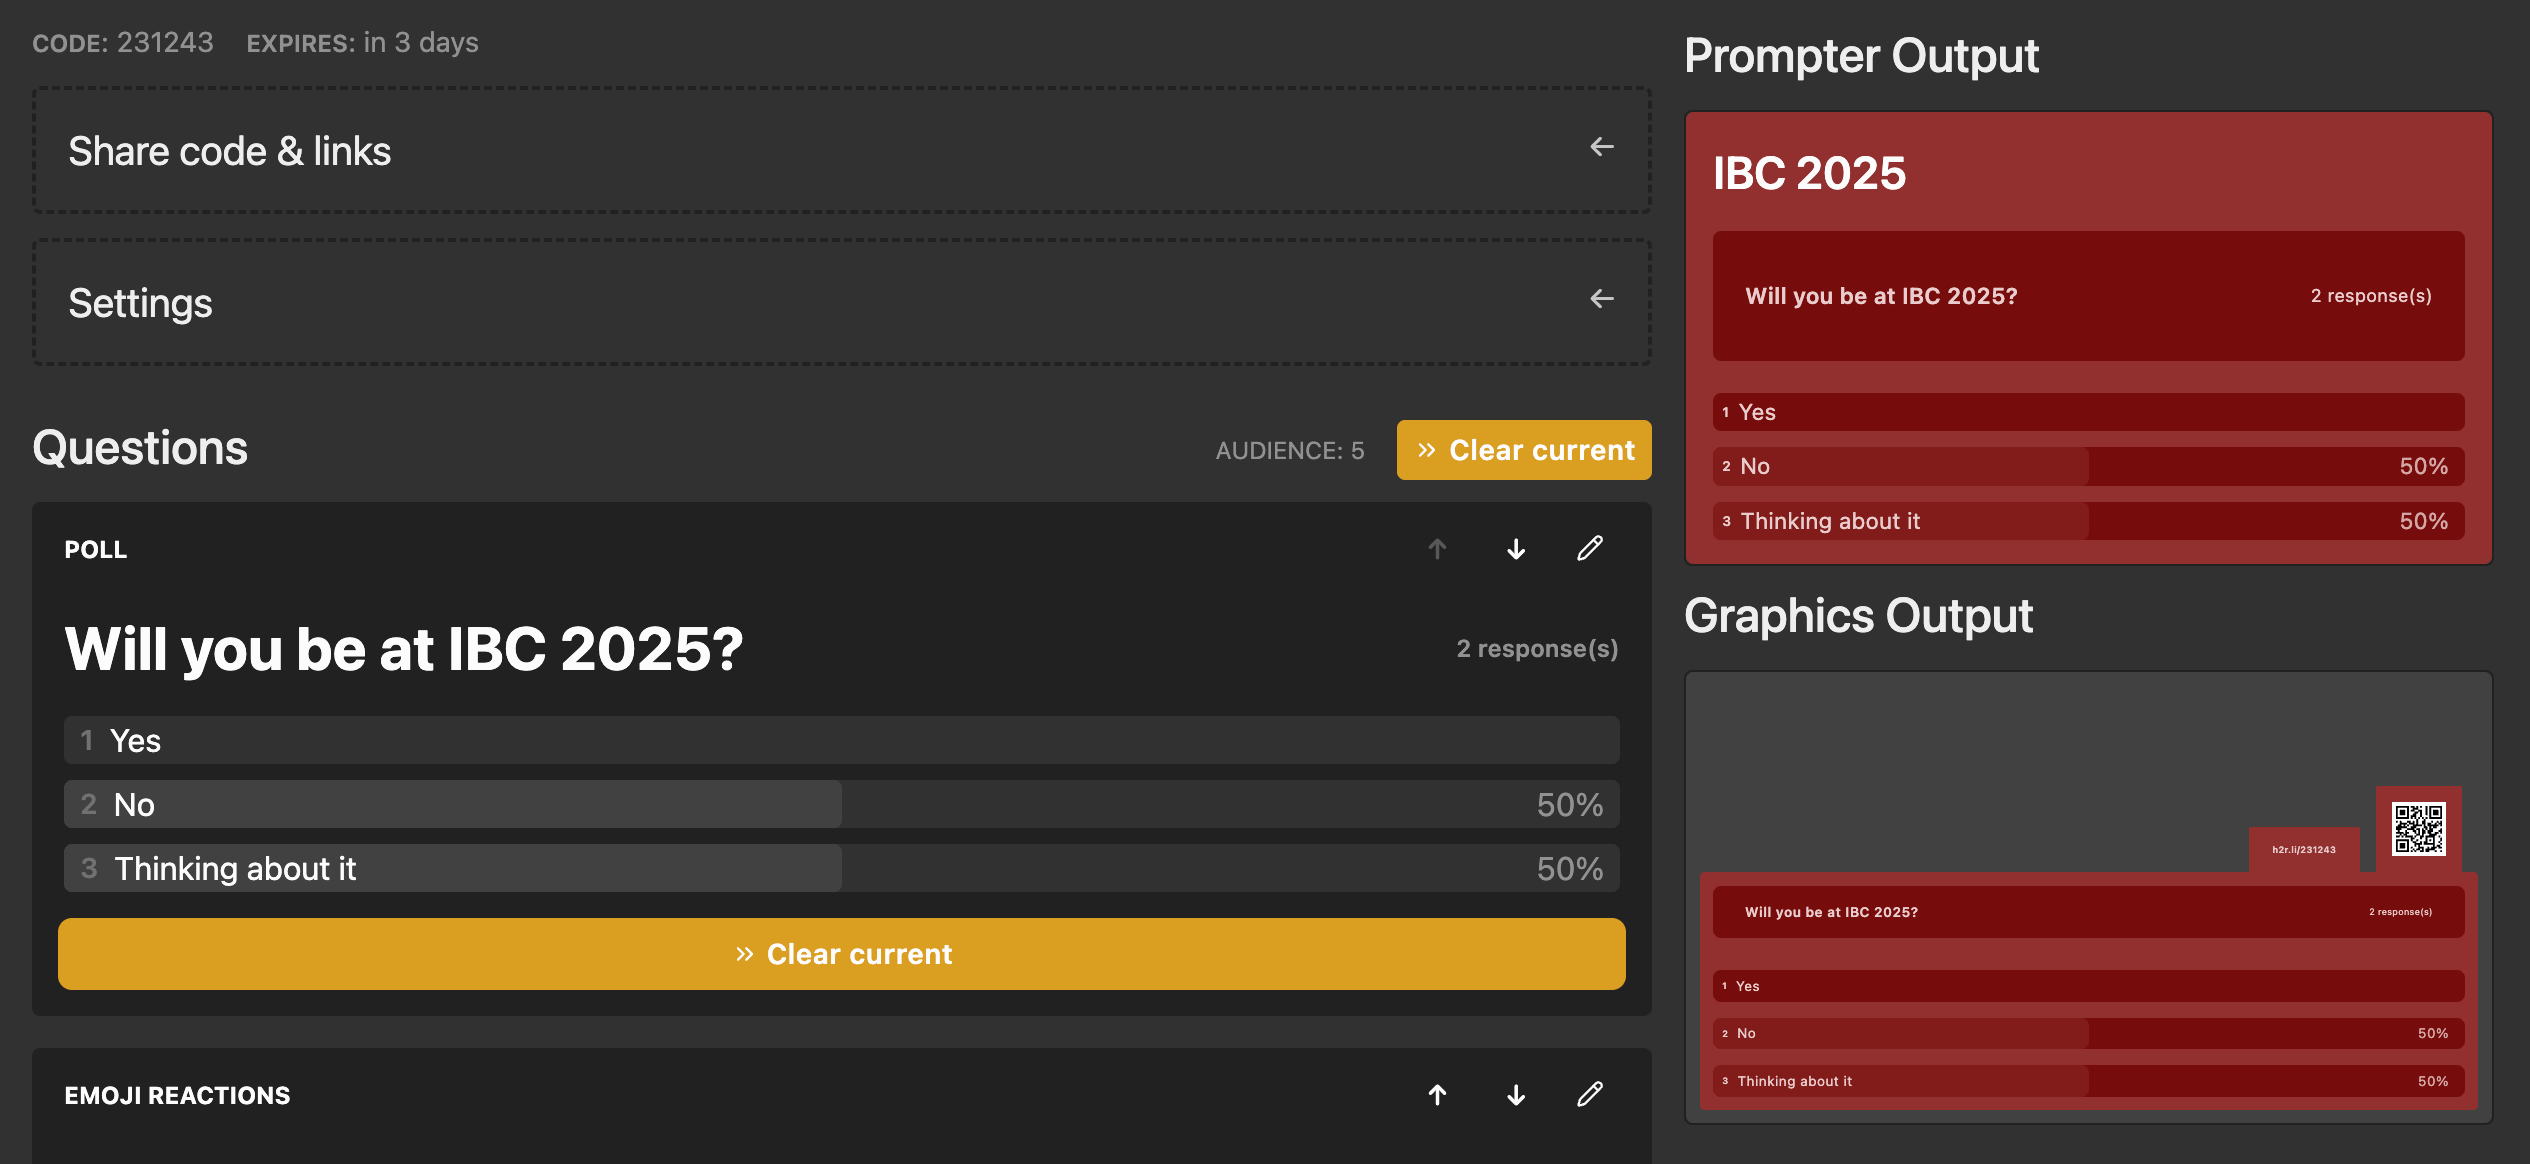Click Yes bar in Prompter Output
This screenshot has width=2530, height=1164.
coord(2088,412)
